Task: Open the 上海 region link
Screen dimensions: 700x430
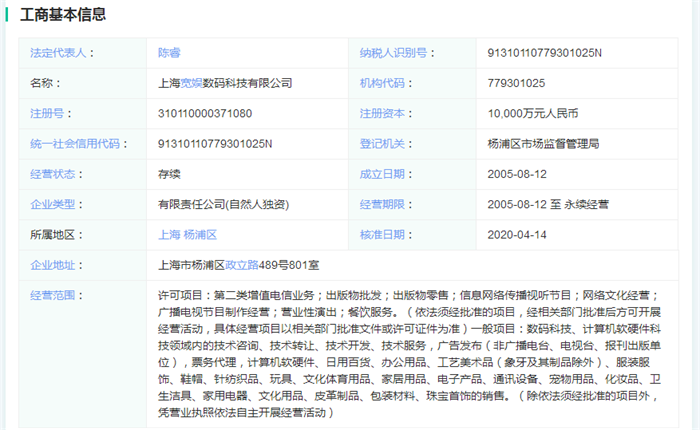Action: [169, 235]
